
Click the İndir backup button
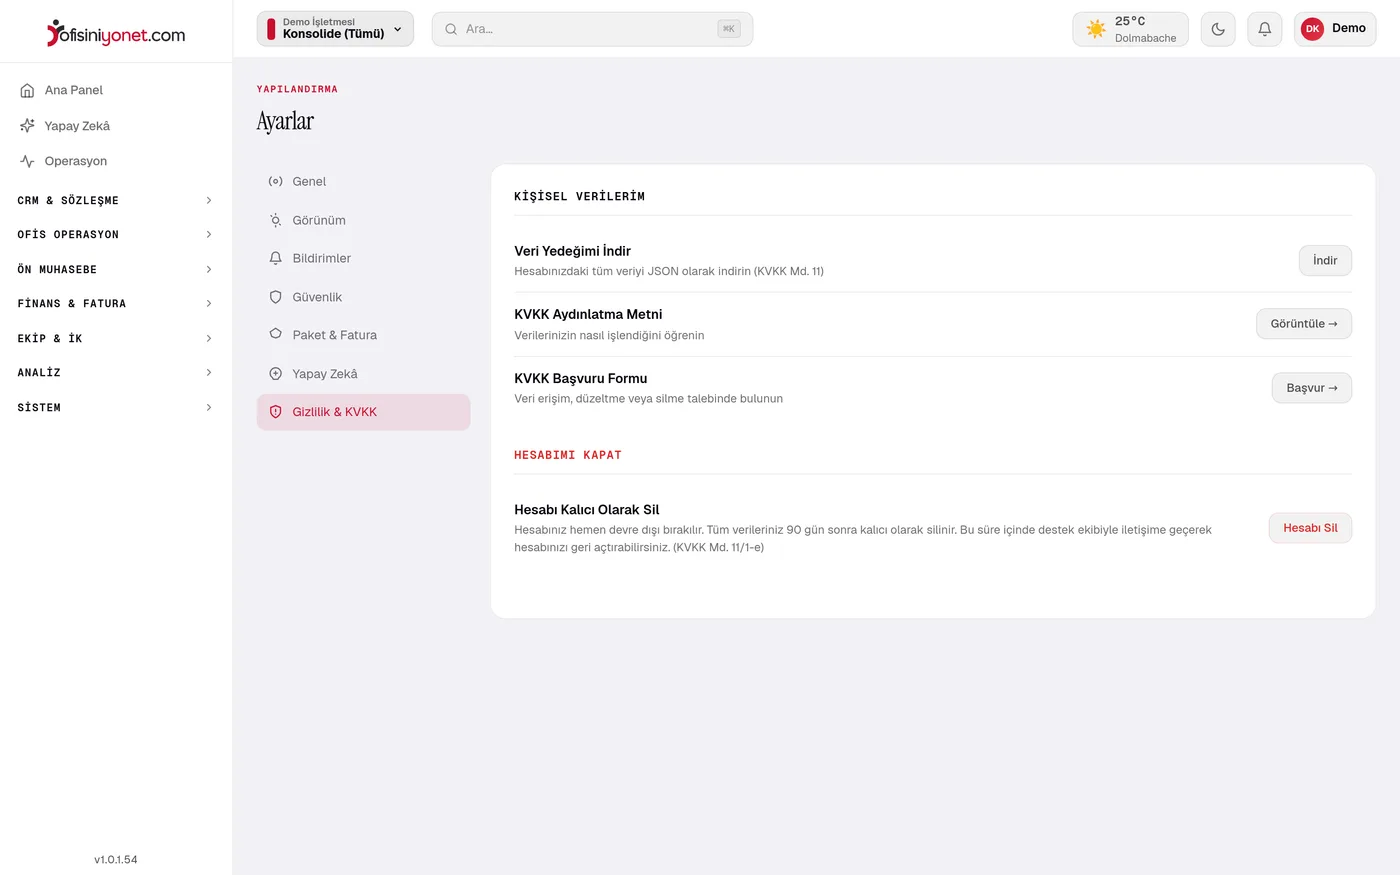coord(1325,260)
